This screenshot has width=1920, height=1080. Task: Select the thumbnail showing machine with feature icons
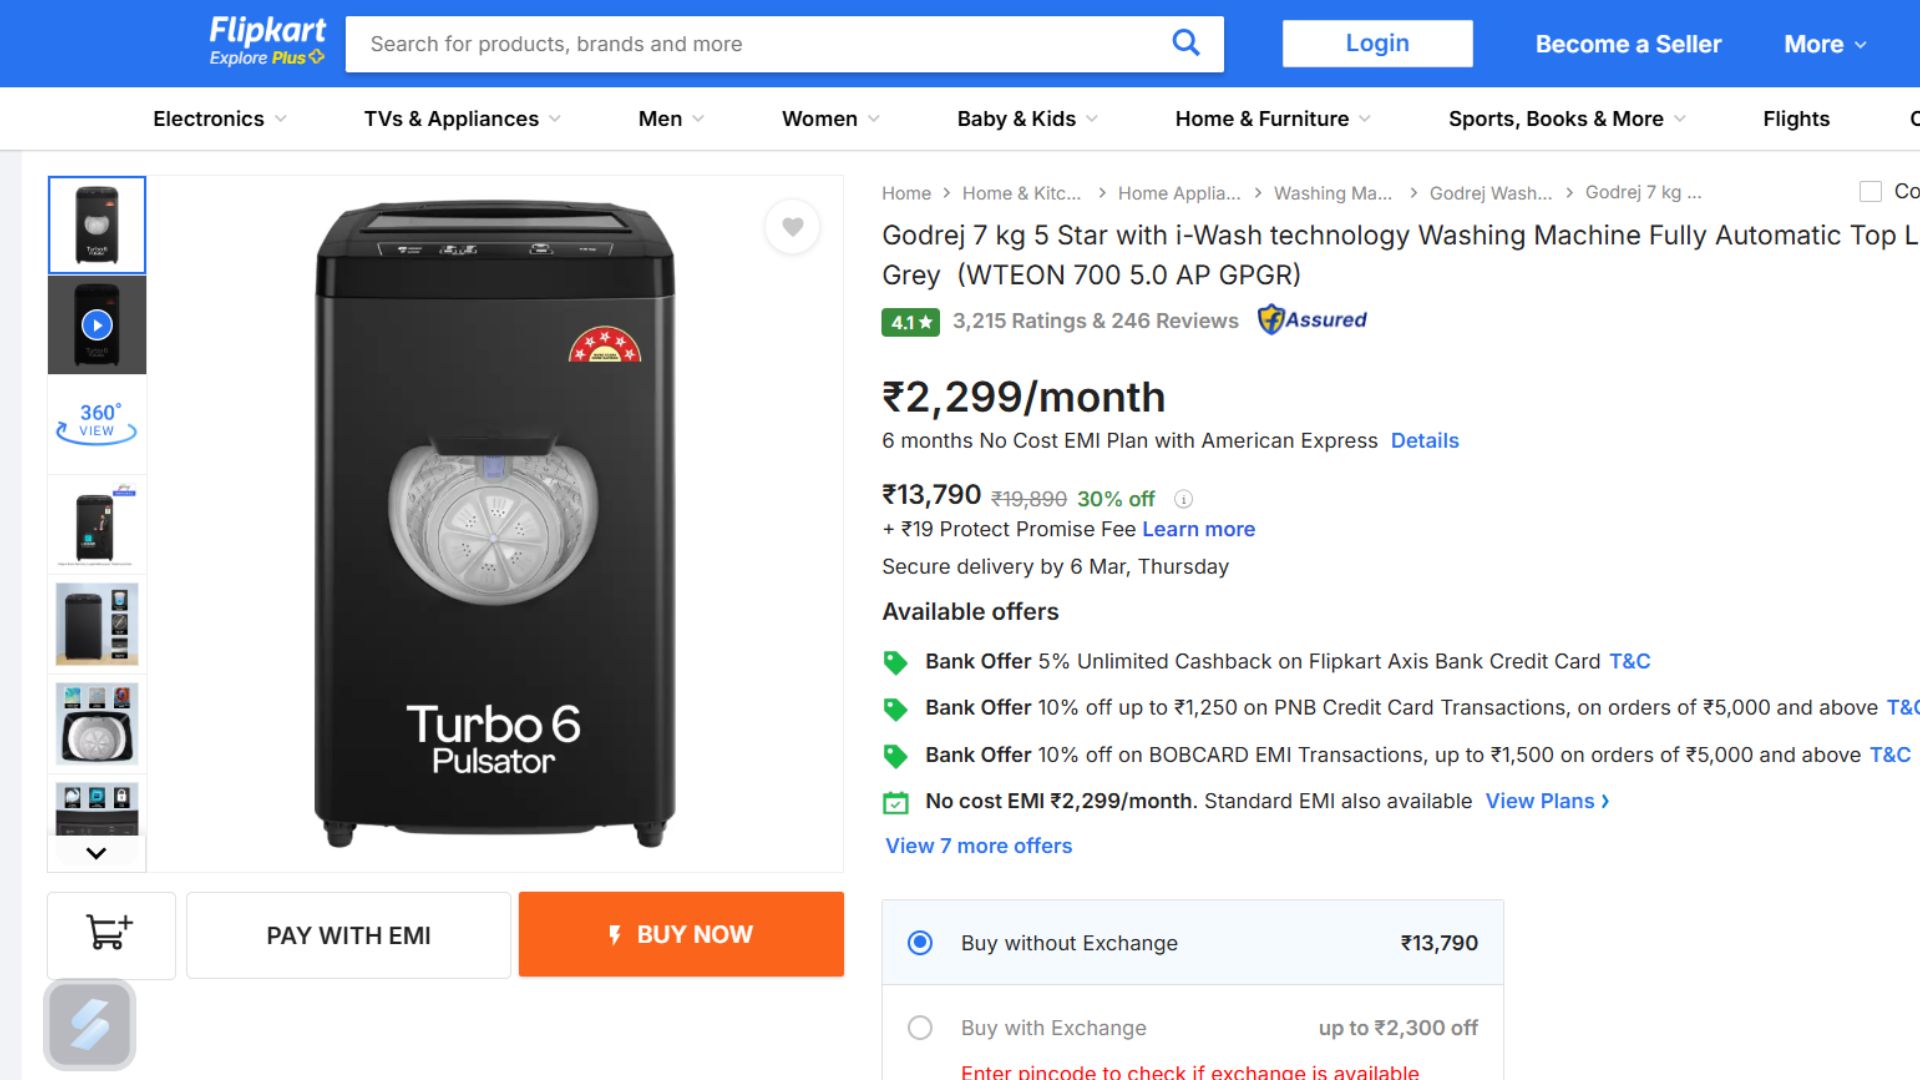point(97,624)
